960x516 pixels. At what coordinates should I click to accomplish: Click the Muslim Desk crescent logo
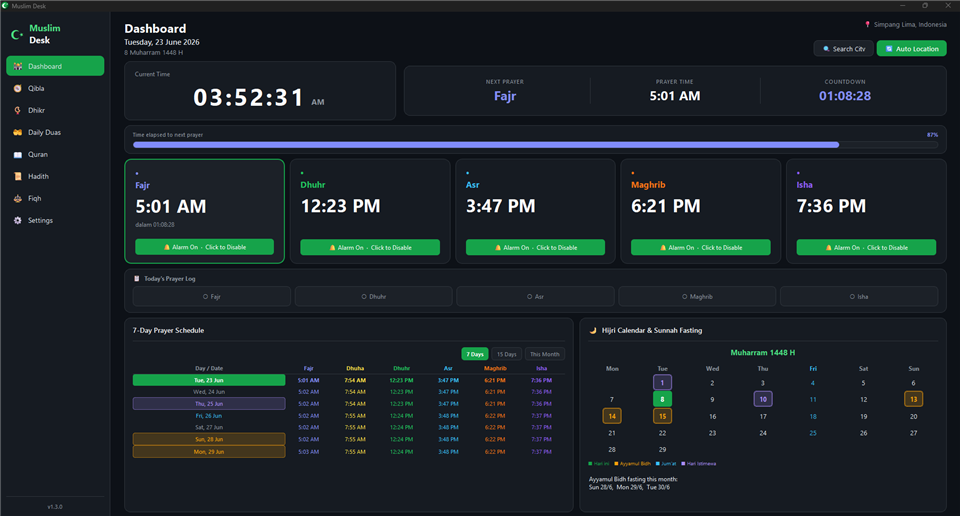click(x=17, y=35)
